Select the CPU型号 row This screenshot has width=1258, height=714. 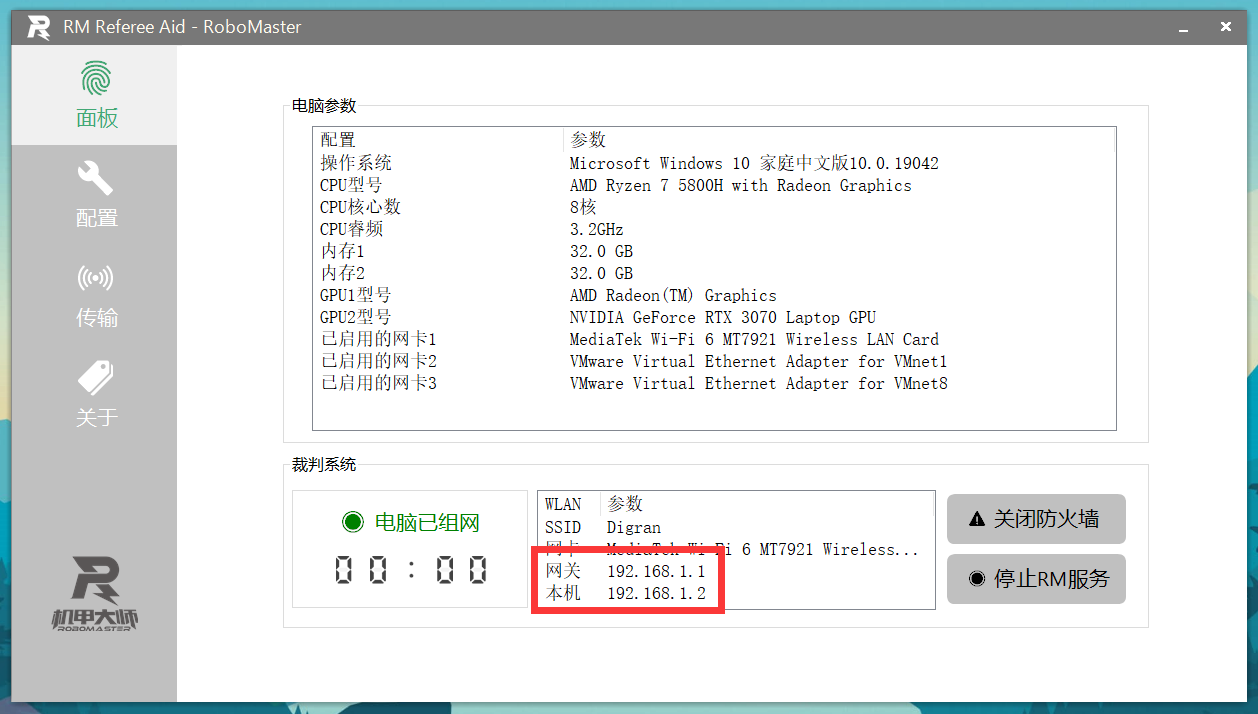click(x=714, y=185)
